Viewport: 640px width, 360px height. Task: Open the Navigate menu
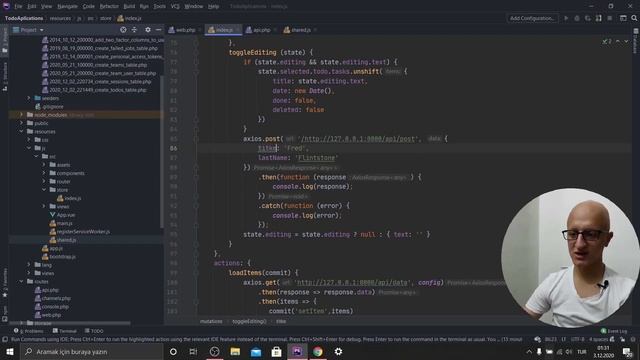click(x=67, y=7)
